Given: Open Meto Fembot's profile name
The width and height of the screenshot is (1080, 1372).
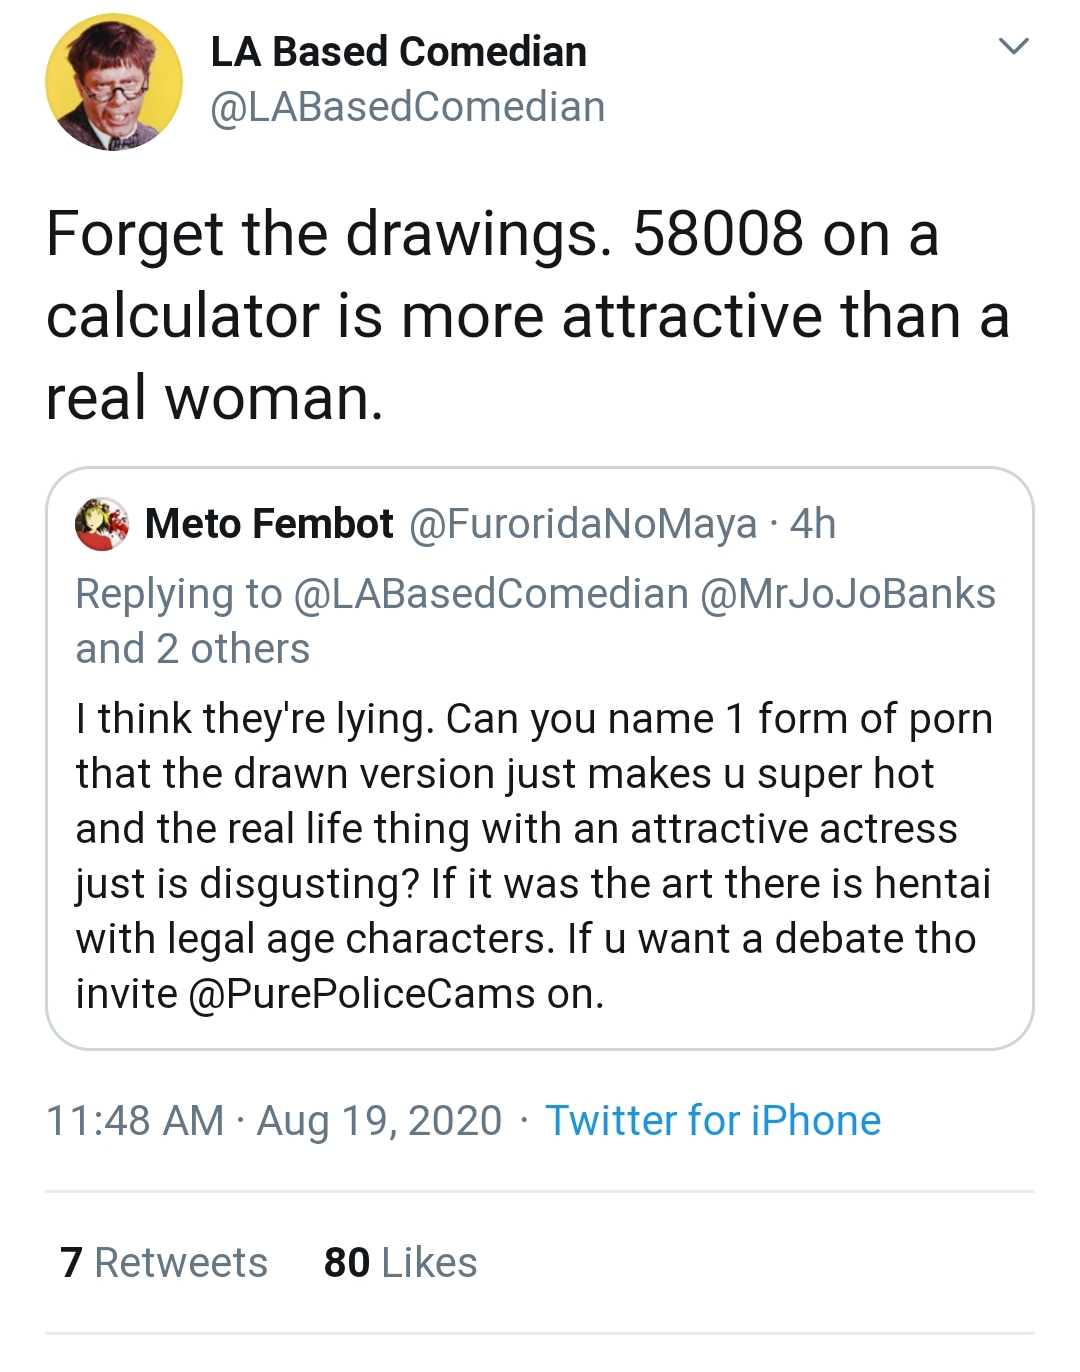Looking at the screenshot, I should (269, 524).
